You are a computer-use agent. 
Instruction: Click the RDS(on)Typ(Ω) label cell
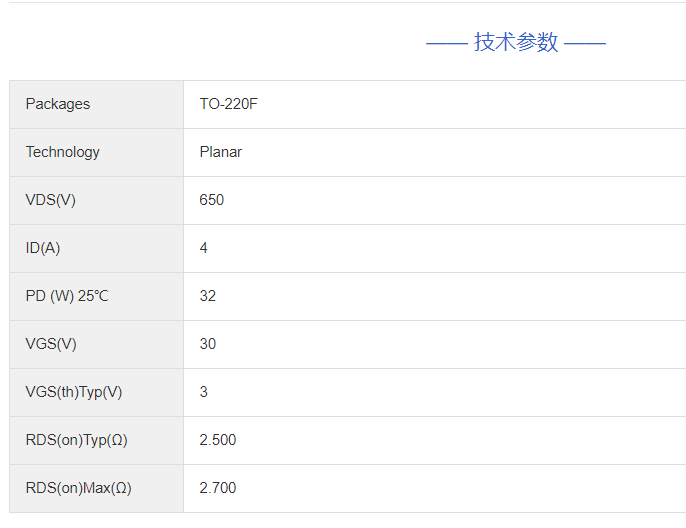click(x=96, y=441)
